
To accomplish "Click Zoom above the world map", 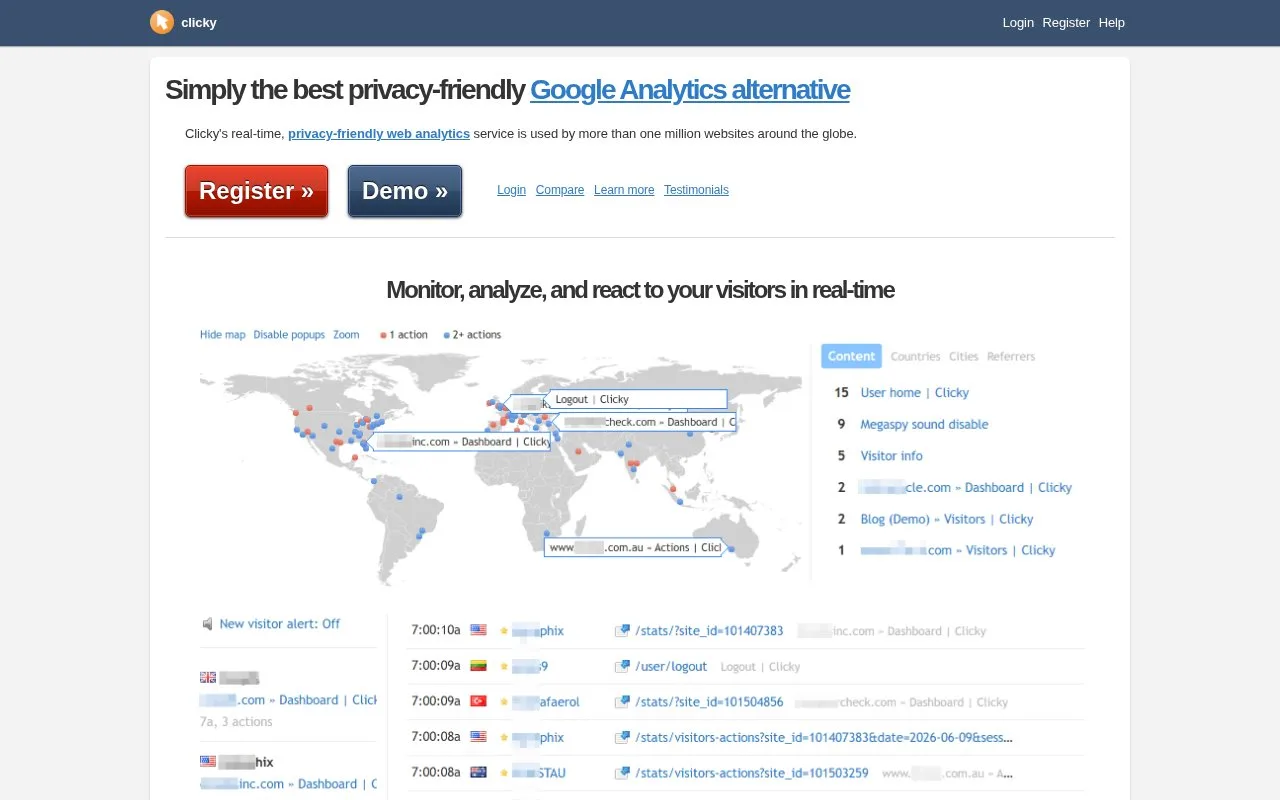I will click(x=346, y=335).
